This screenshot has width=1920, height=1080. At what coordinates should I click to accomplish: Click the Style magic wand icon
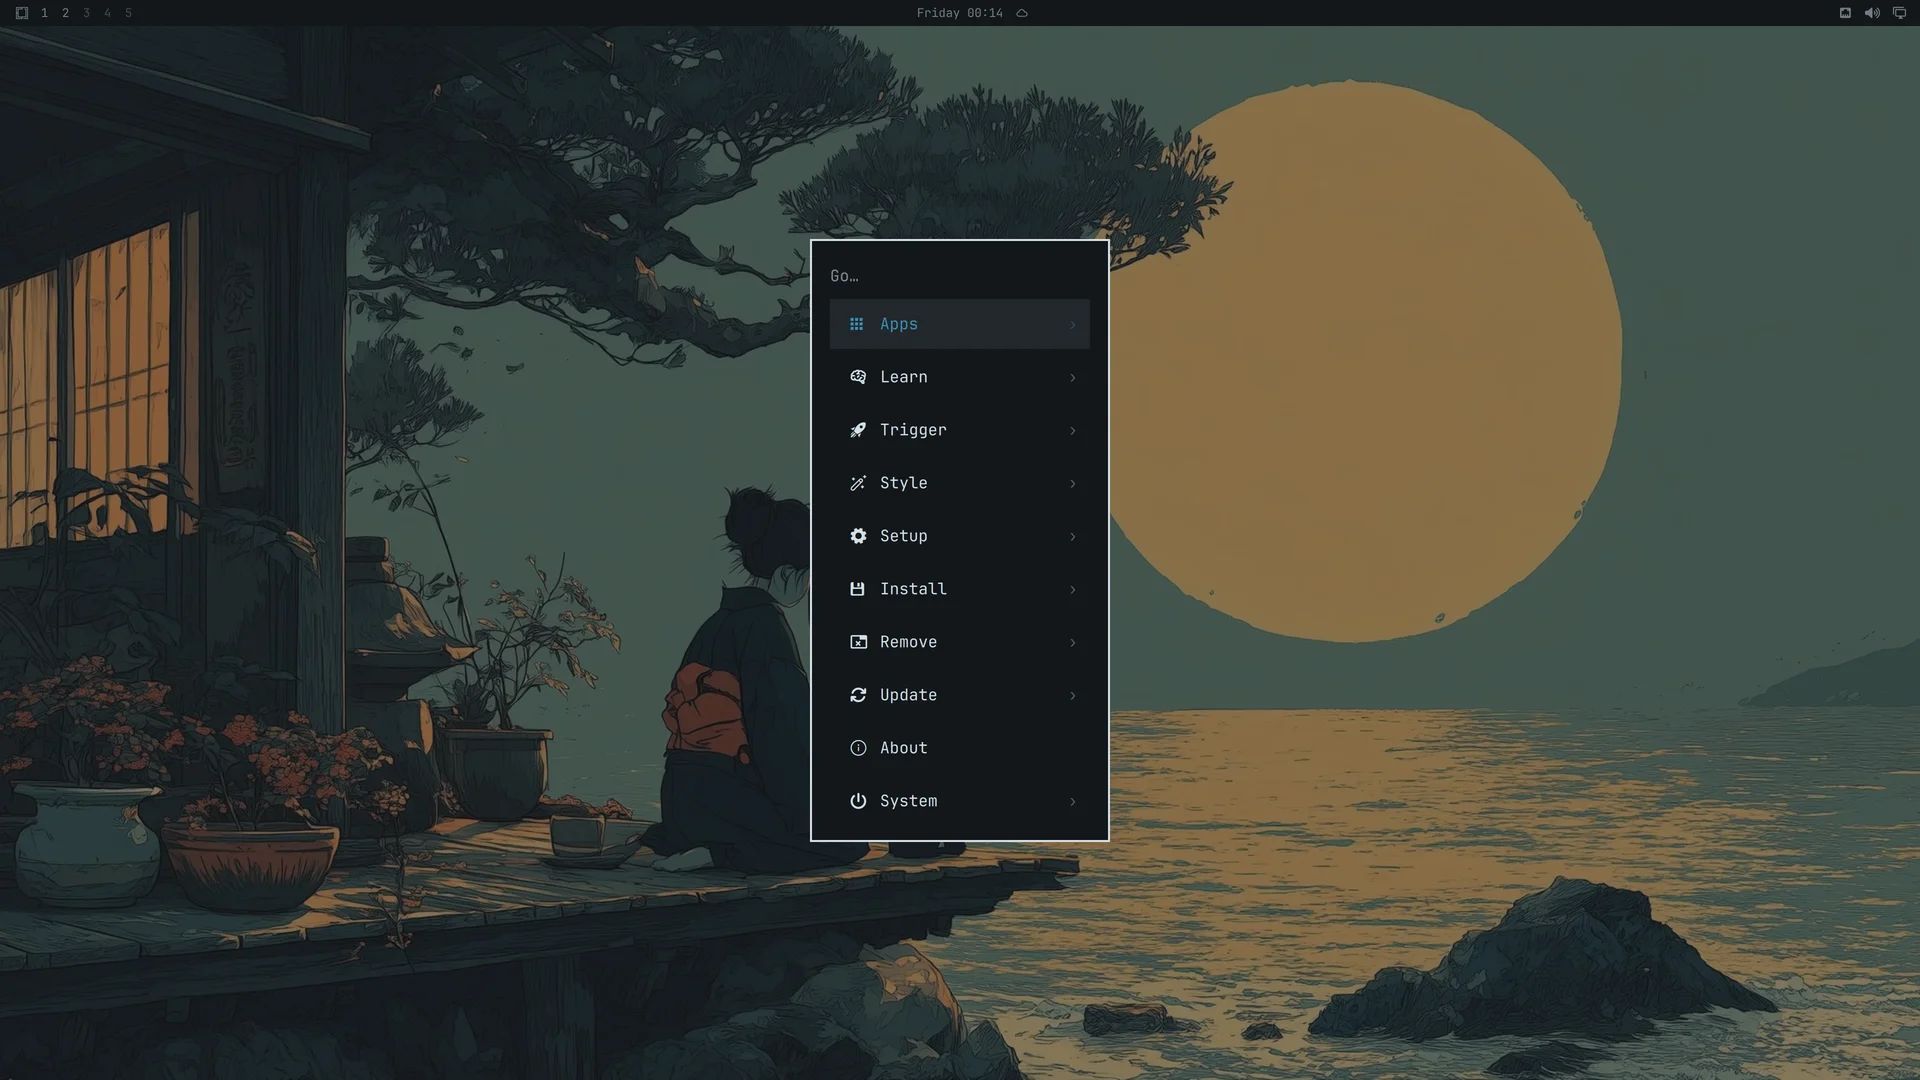coord(858,483)
